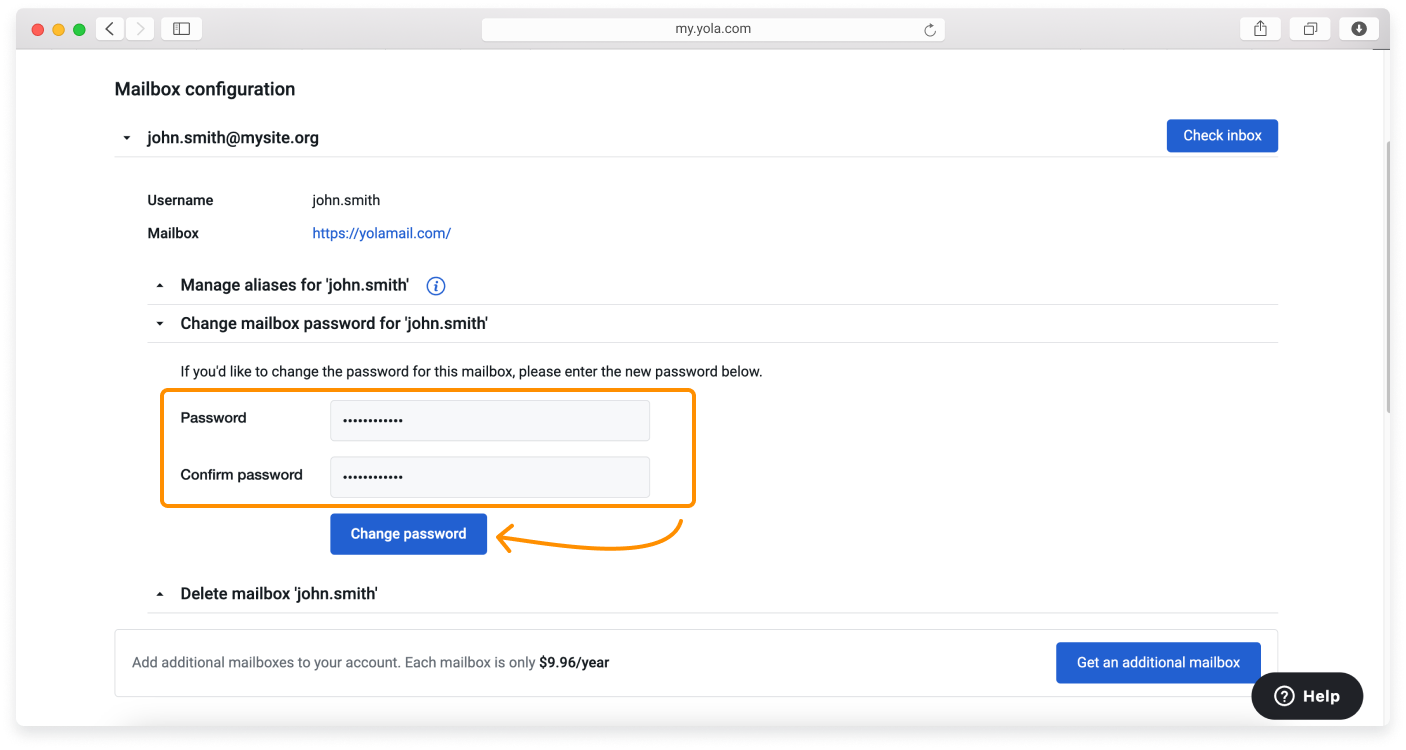The width and height of the screenshot is (1406, 750).
Task: Reload the page using the refresh icon
Action: tap(931, 29)
